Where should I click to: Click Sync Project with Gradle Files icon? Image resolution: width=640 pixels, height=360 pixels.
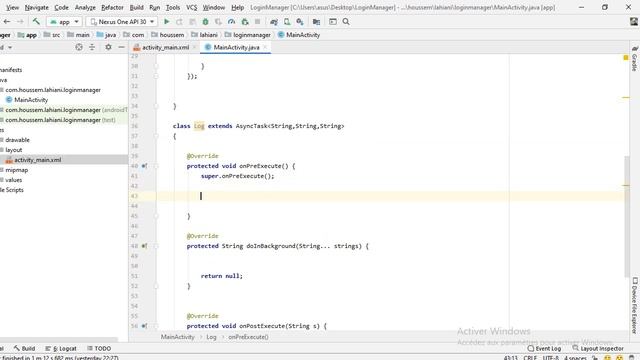[274, 22]
